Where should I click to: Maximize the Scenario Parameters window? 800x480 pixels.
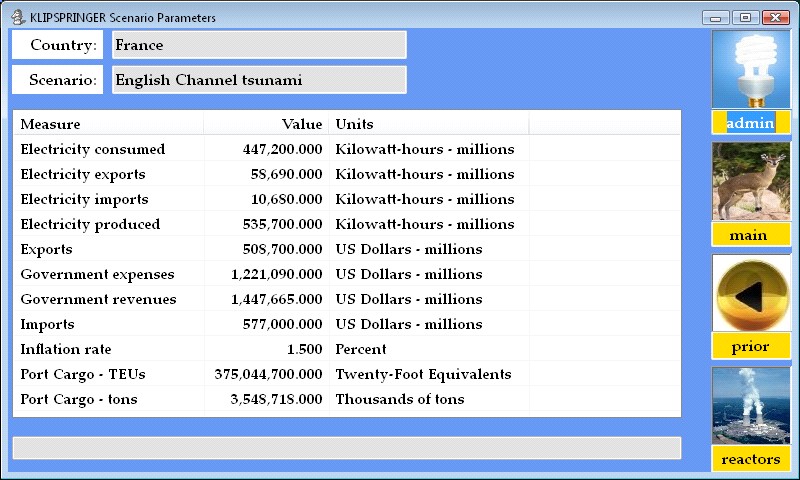pyautogui.click(x=745, y=17)
